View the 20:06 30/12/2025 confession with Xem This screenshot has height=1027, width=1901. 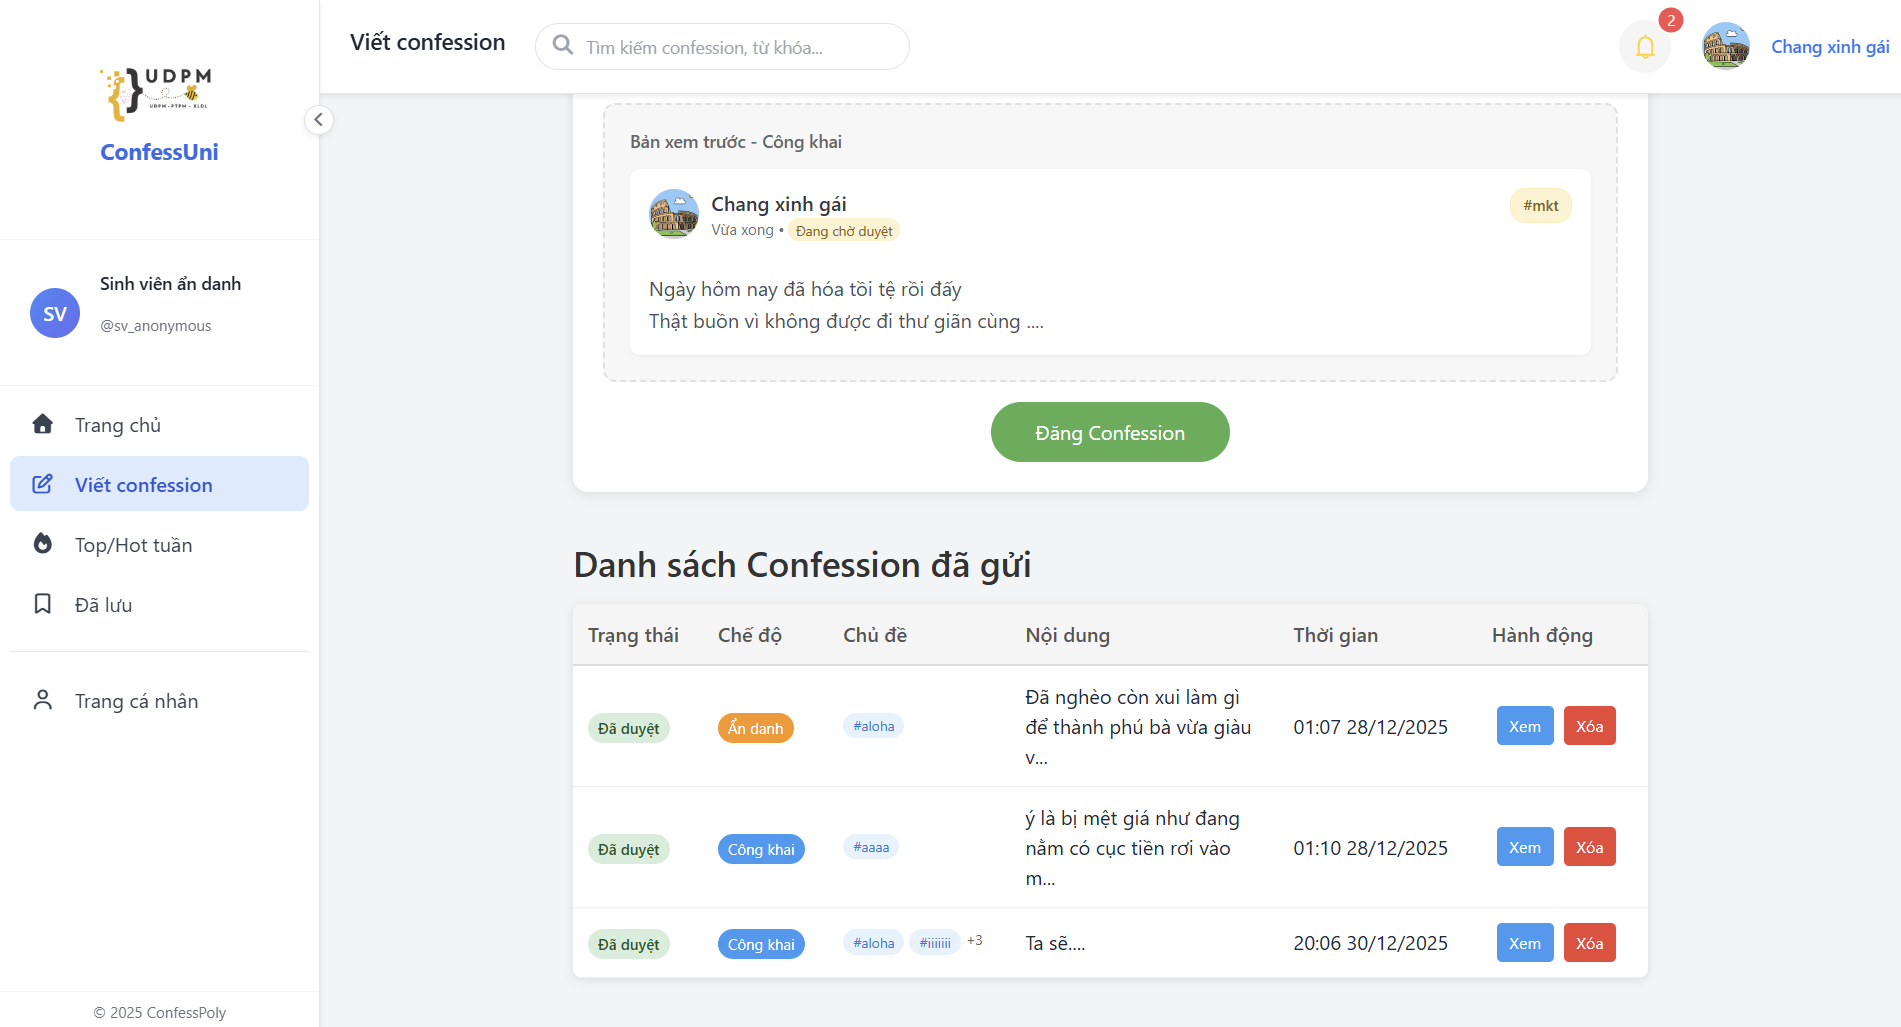pos(1525,943)
